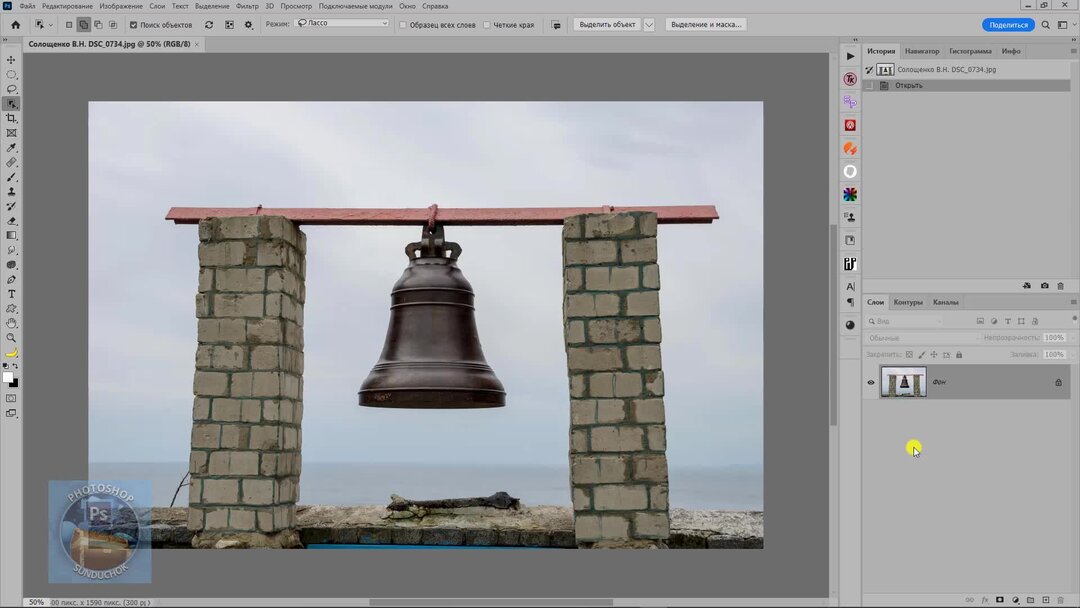Open tool preset picker dropdown arrow
Screen dimensions: 1080x608
tap(50, 25)
